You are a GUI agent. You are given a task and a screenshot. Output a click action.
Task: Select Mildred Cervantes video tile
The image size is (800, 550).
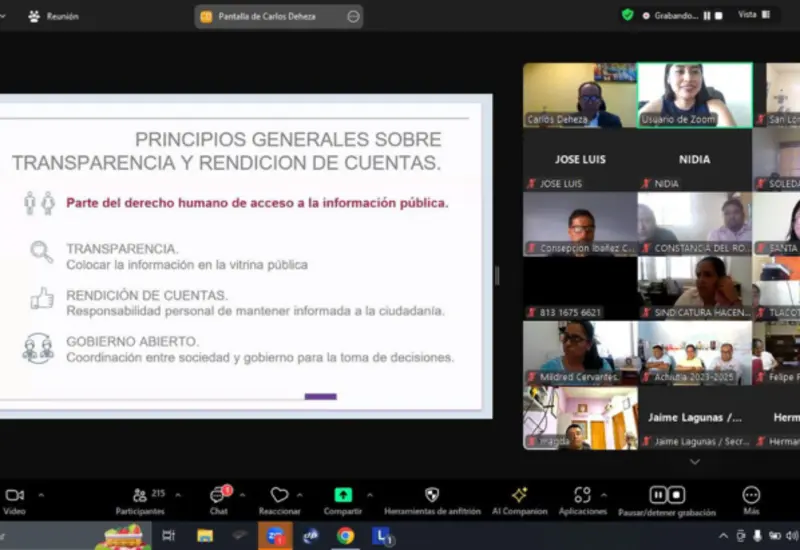580,353
